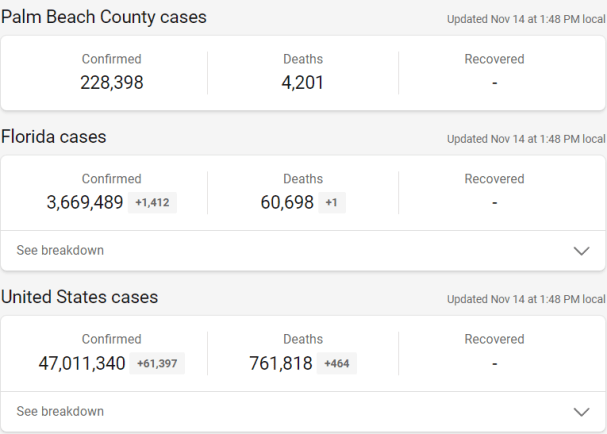Open United States' See breakdown text
Image resolution: width=607 pixels, height=434 pixels.
pyautogui.click(x=60, y=411)
